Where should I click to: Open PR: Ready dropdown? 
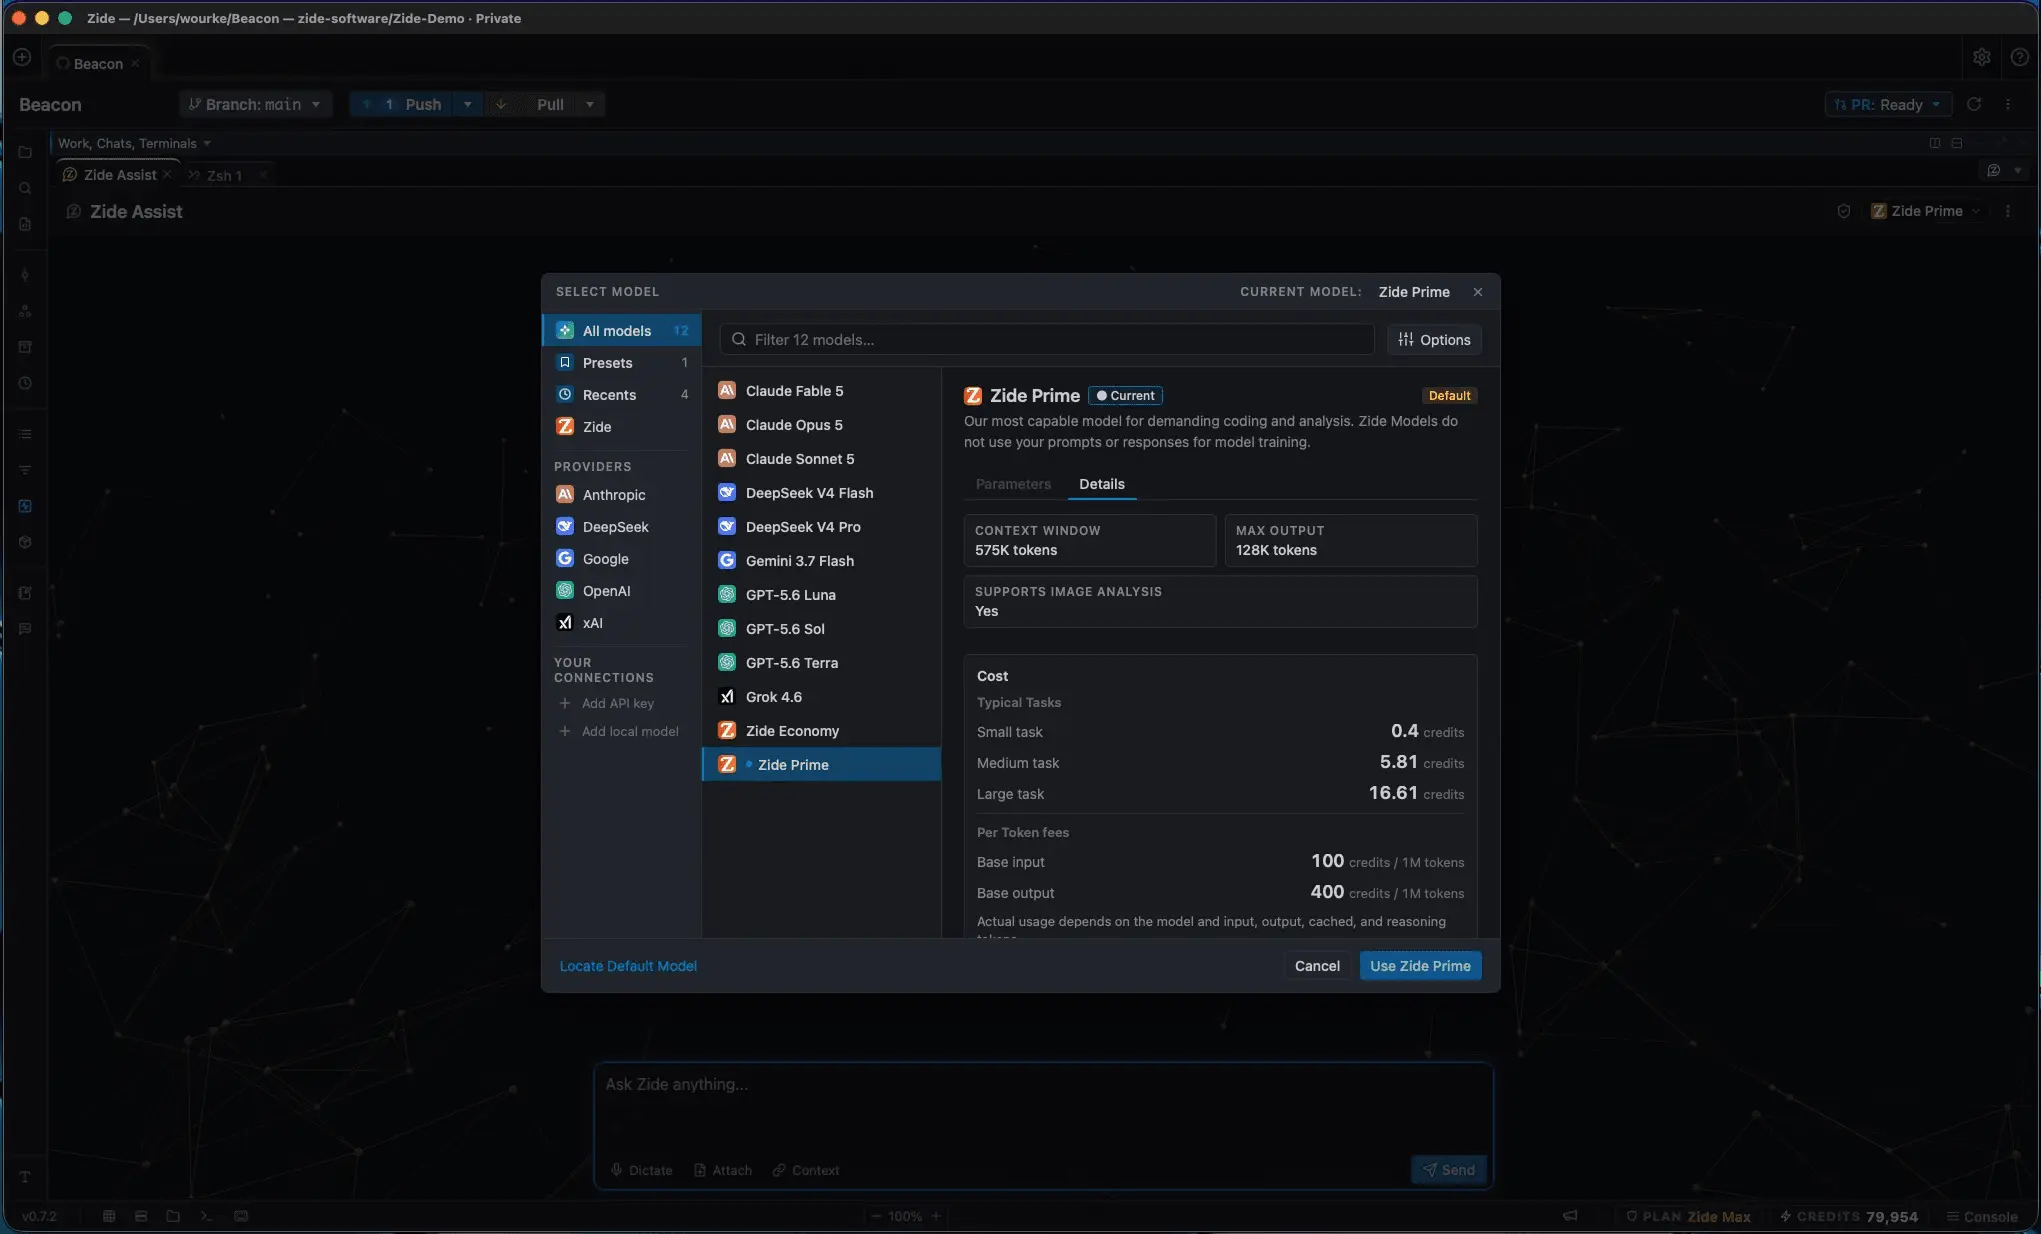click(1888, 105)
